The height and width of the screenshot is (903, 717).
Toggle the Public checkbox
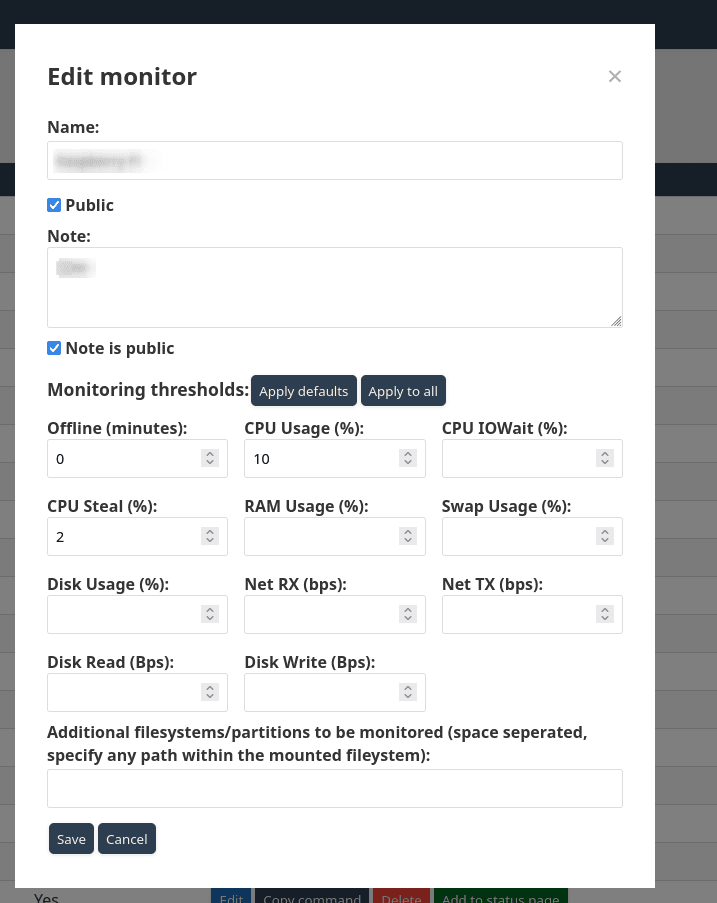[55, 205]
